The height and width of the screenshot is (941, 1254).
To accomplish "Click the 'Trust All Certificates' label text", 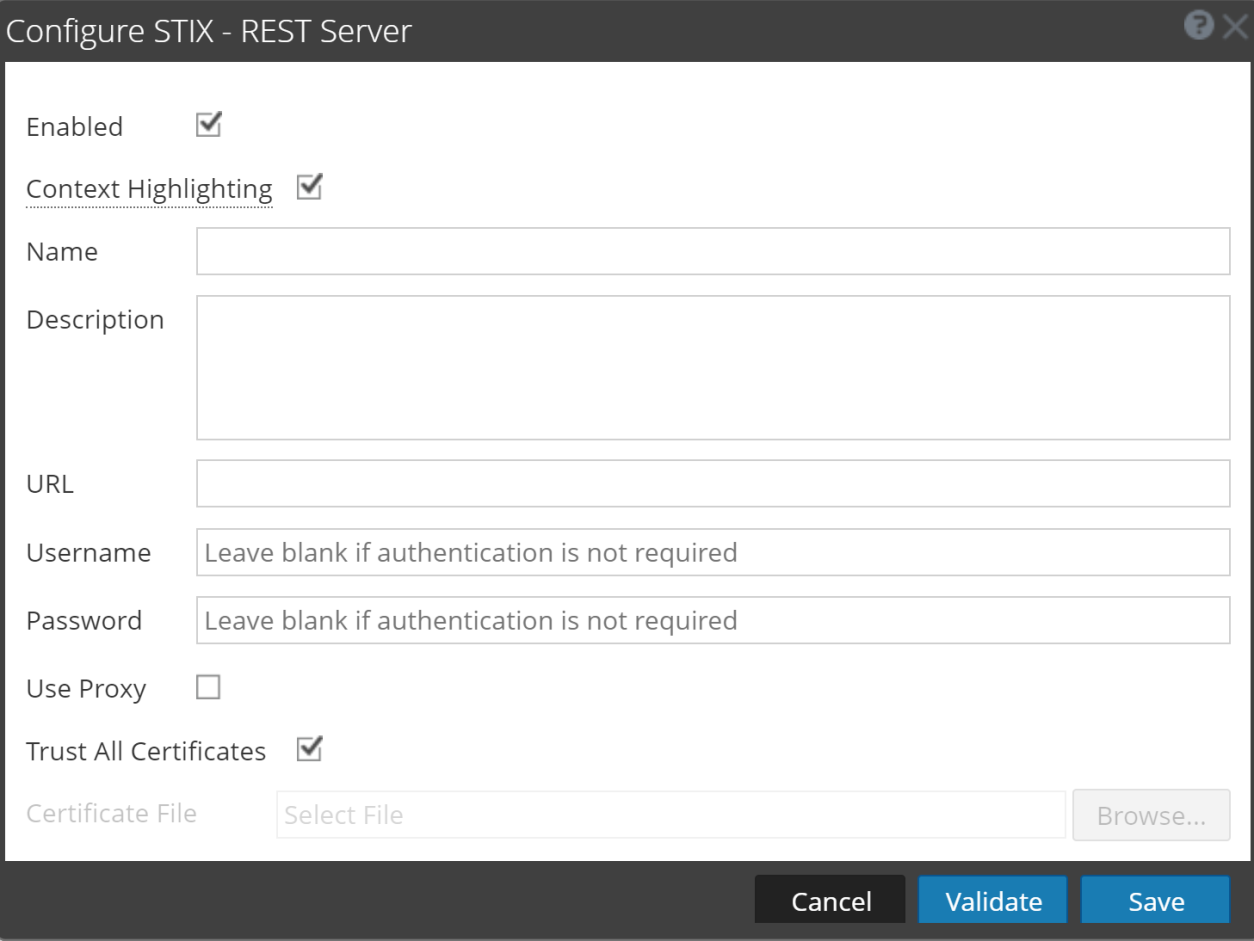I will point(146,751).
